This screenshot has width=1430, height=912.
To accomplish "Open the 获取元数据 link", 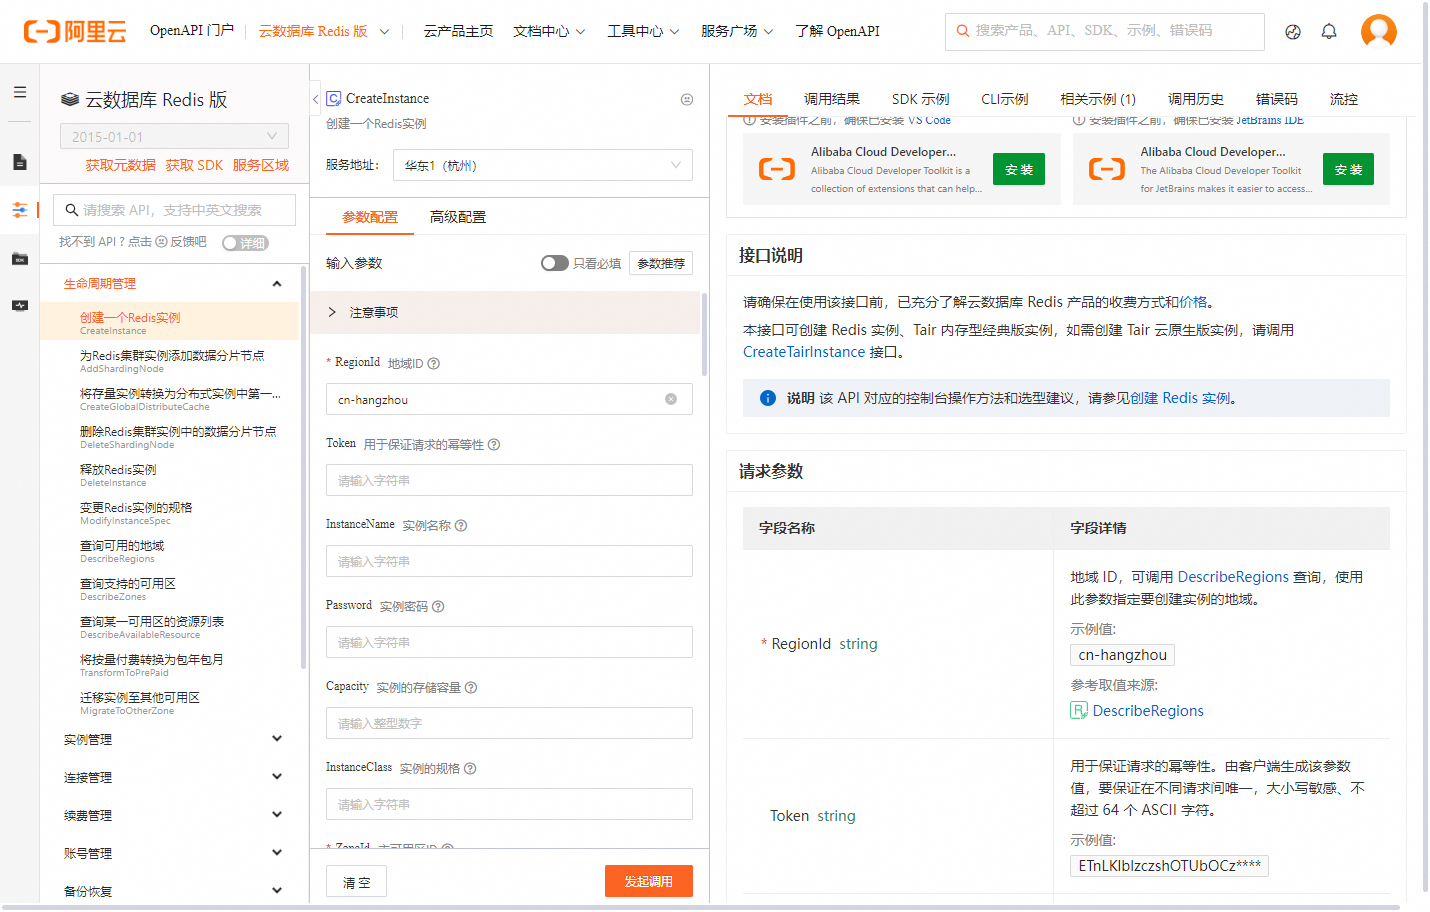I will tap(120, 165).
